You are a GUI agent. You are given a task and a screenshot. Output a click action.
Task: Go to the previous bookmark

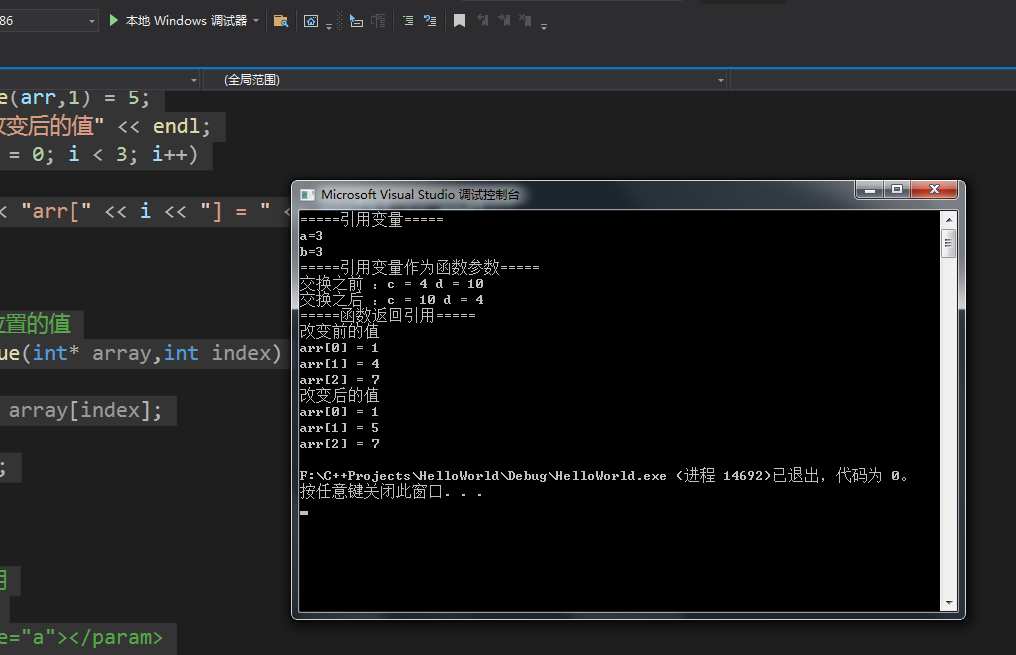(x=483, y=21)
